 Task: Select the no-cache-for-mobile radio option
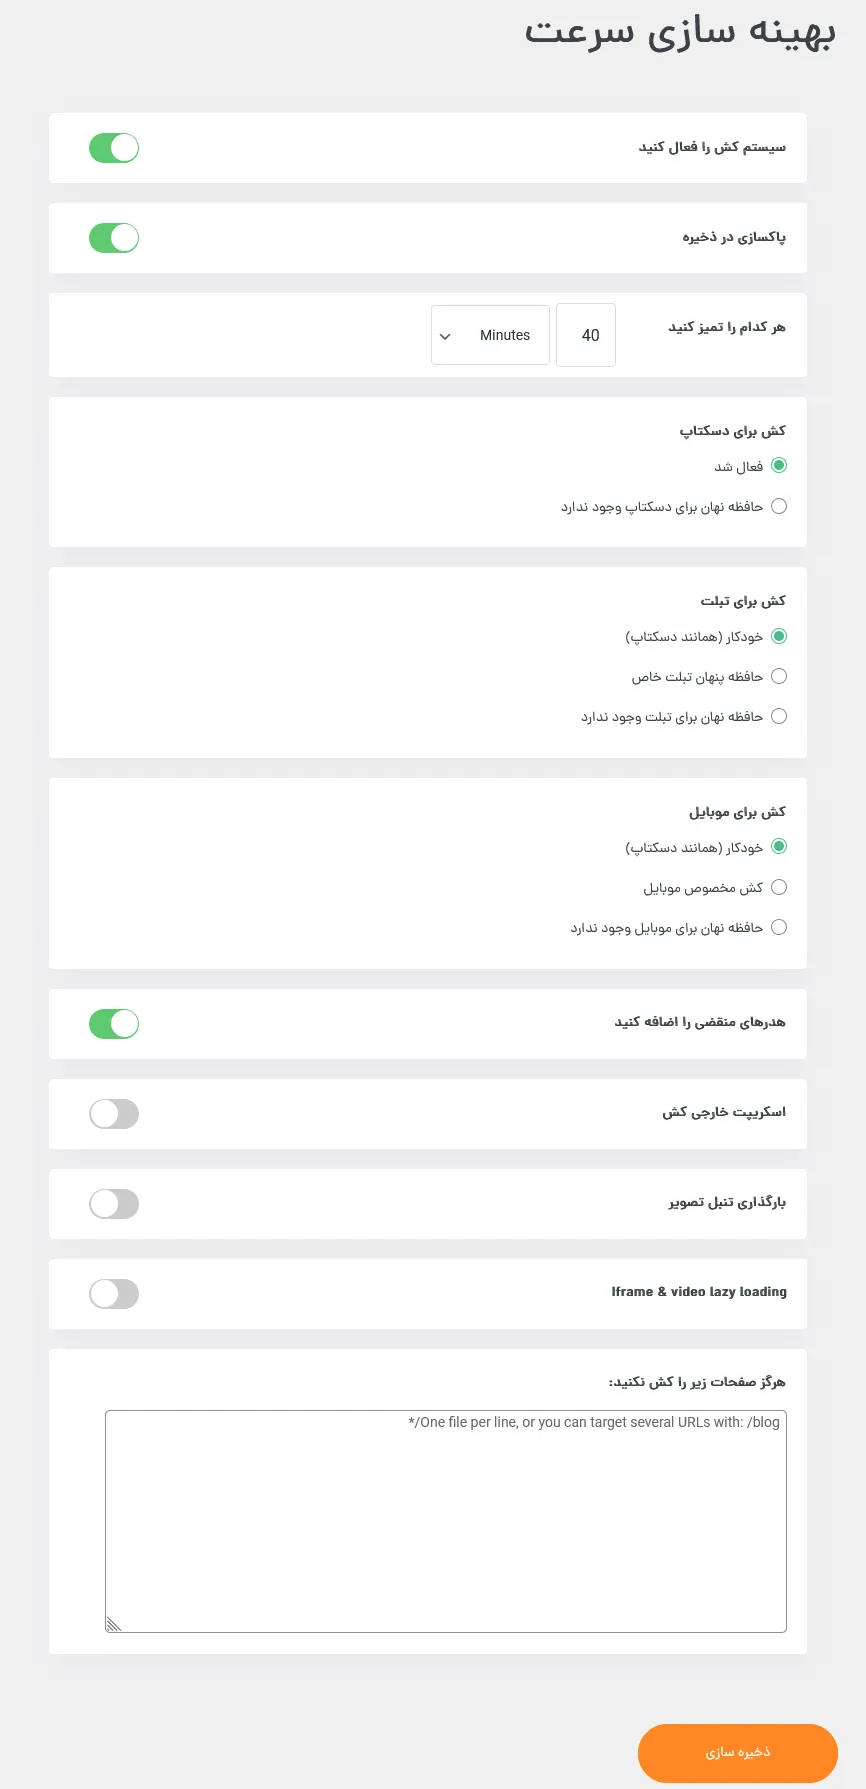pos(779,927)
